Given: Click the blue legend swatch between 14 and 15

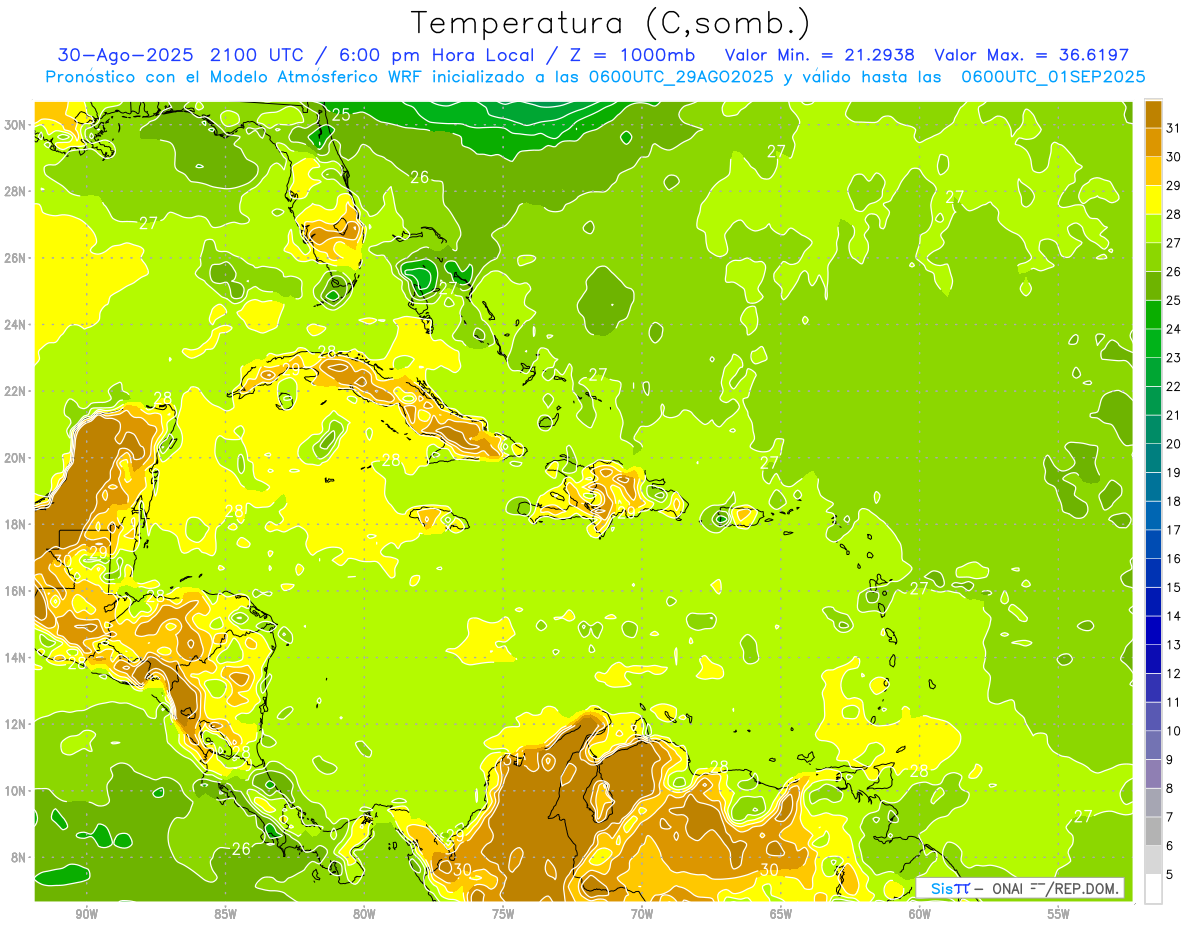Looking at the screenshot, I should 1154,602.
